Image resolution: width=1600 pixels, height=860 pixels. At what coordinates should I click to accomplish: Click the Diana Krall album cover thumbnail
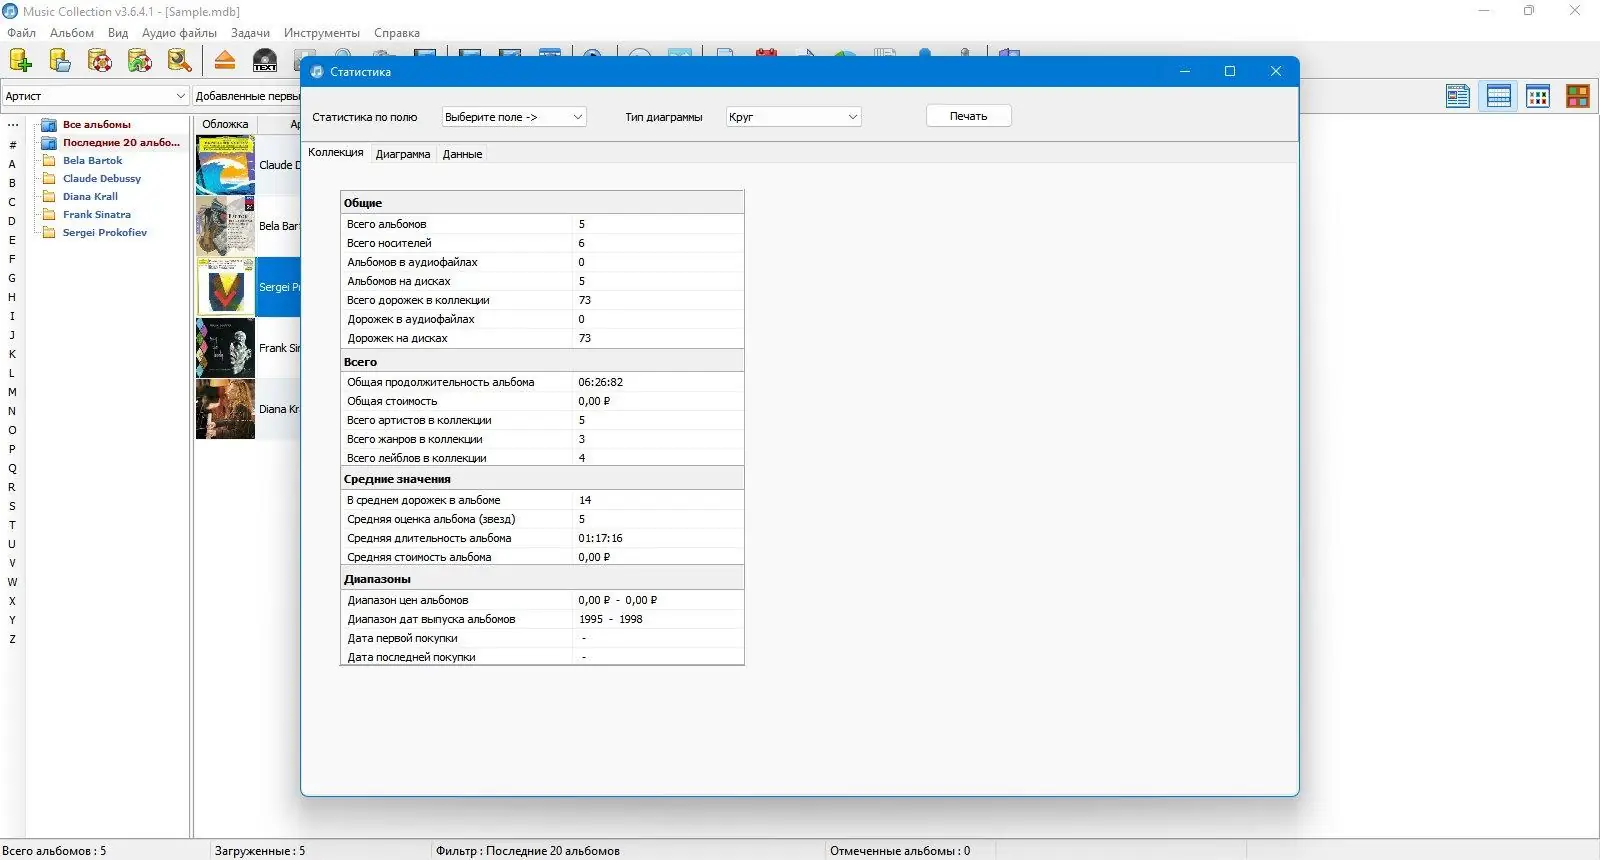(x=225, y=409)
